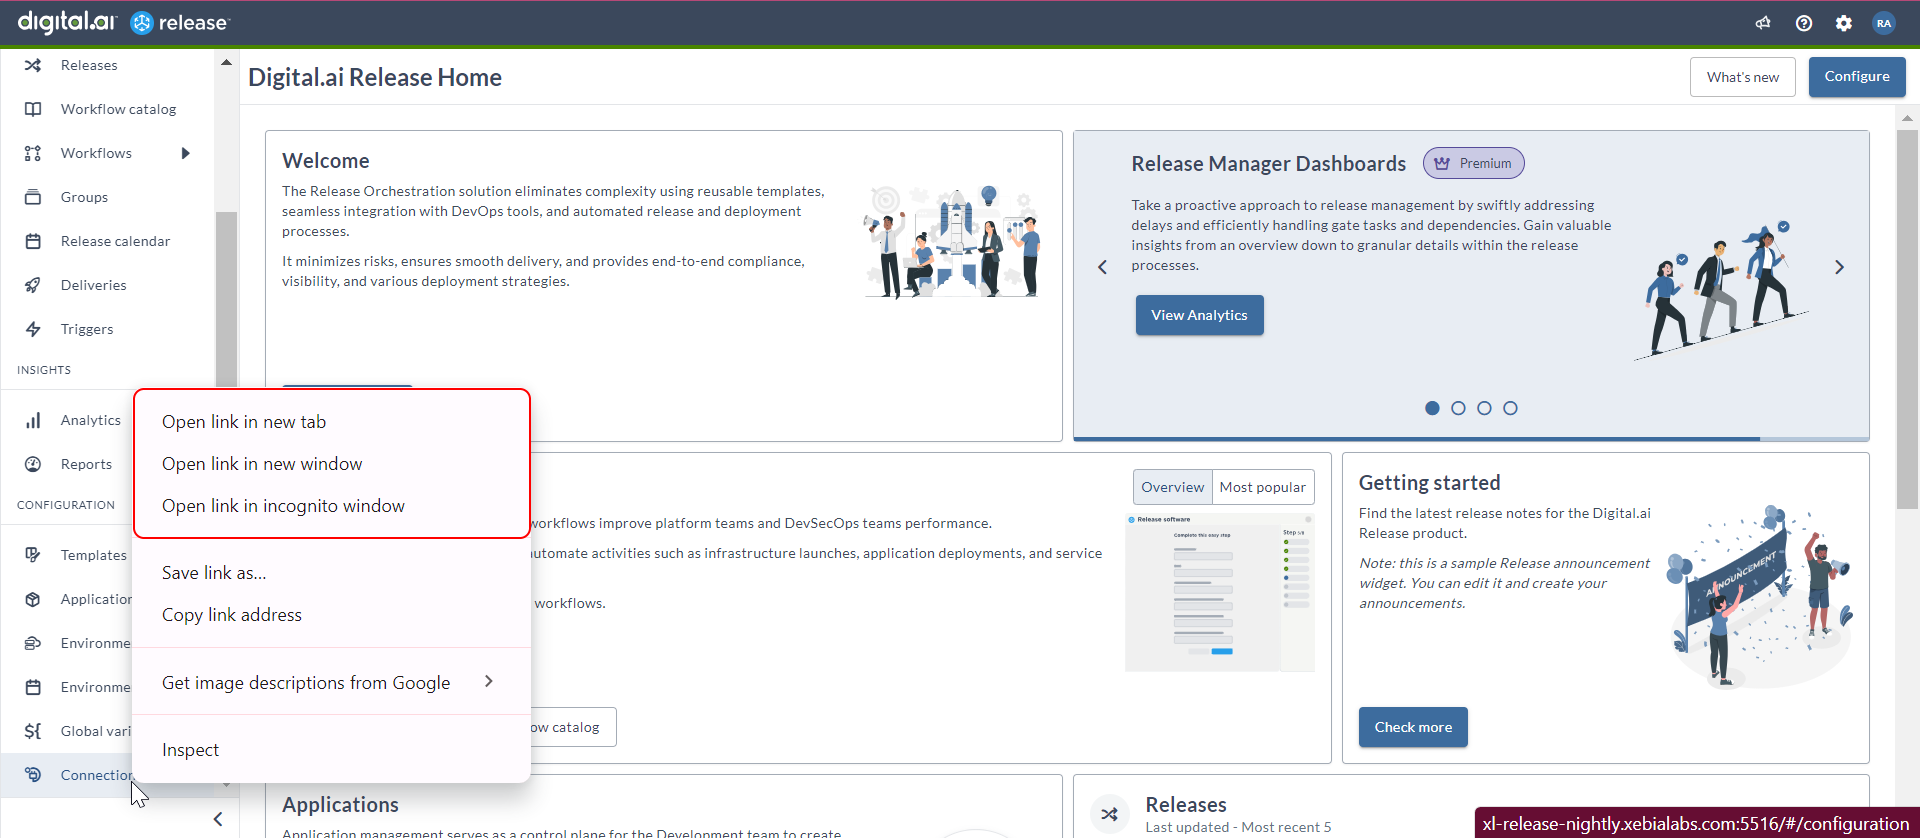Click the Applications cube icon
The width and height of the screenshot is (1920, 838).
point(33,599)
